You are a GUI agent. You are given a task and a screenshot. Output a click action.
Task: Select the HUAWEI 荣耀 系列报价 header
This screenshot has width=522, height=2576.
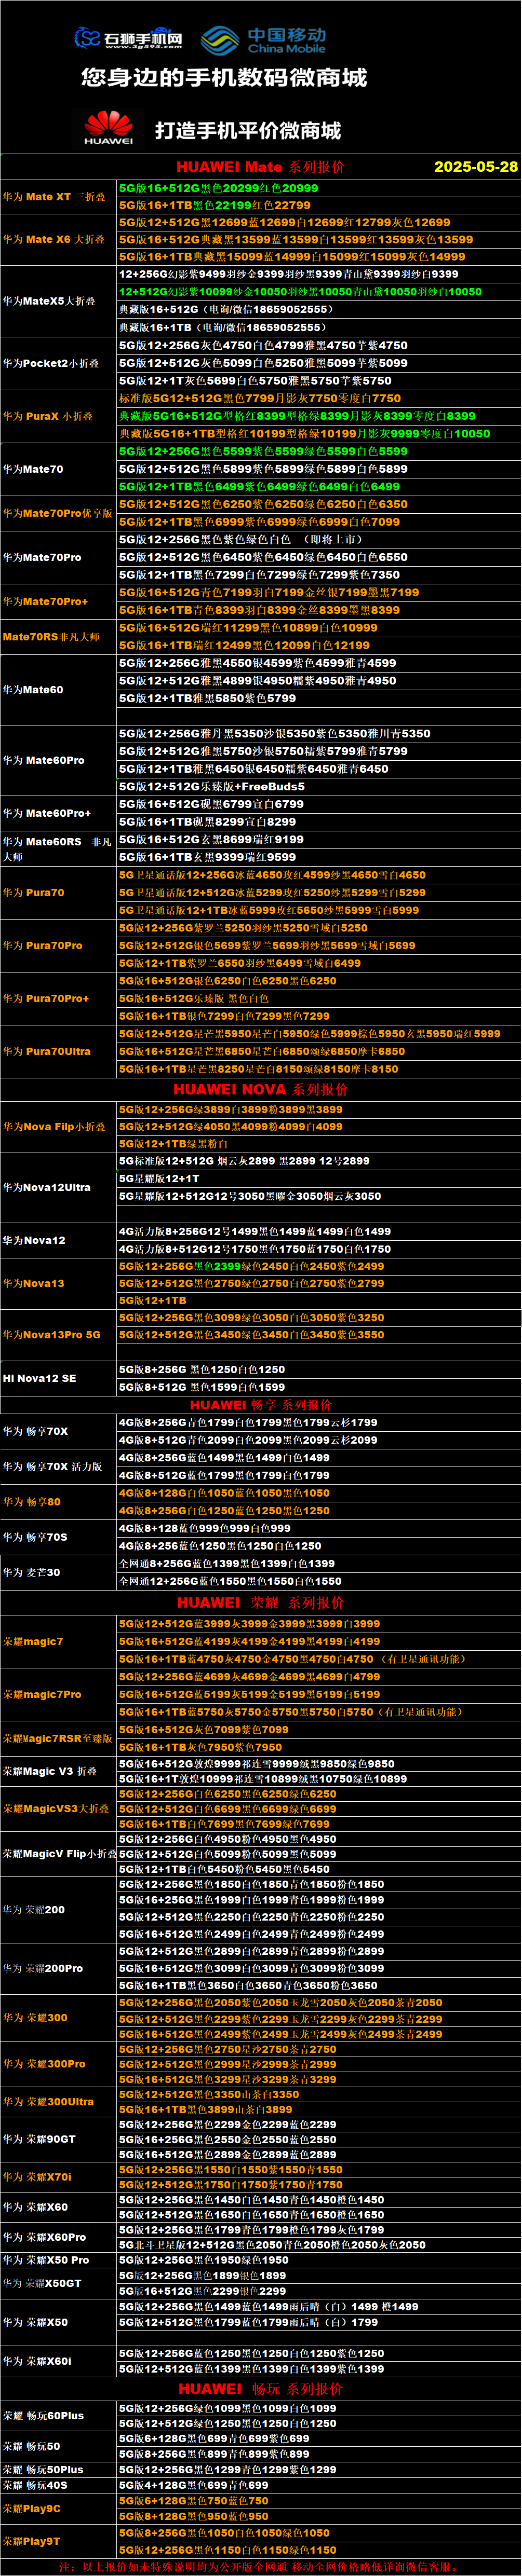pyautogui.click(x=260, y=1602)
